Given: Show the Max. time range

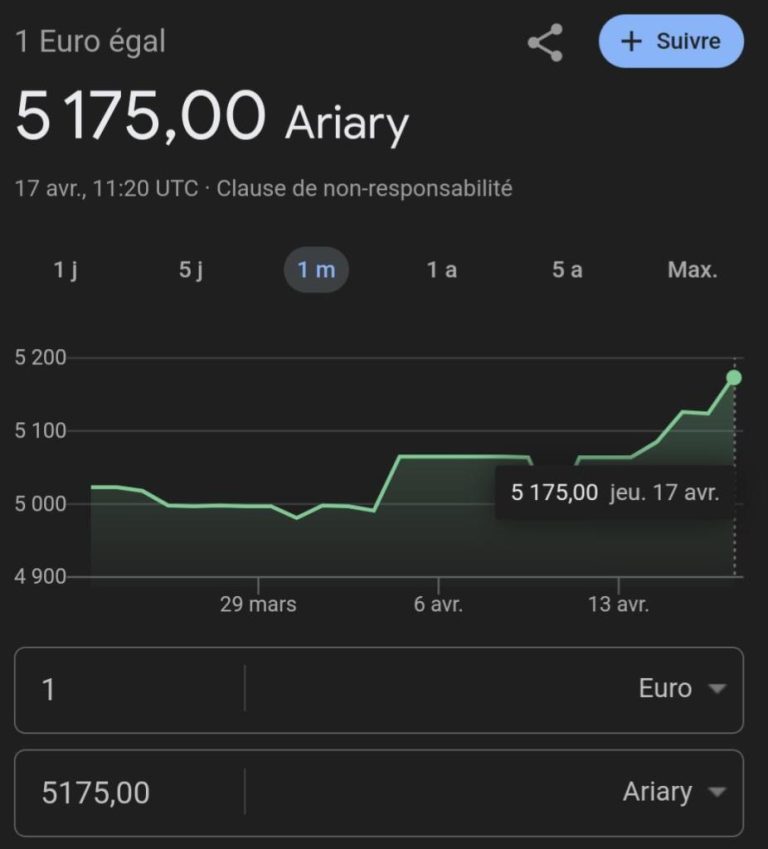Looking at the screenshot, I should 692,270.
